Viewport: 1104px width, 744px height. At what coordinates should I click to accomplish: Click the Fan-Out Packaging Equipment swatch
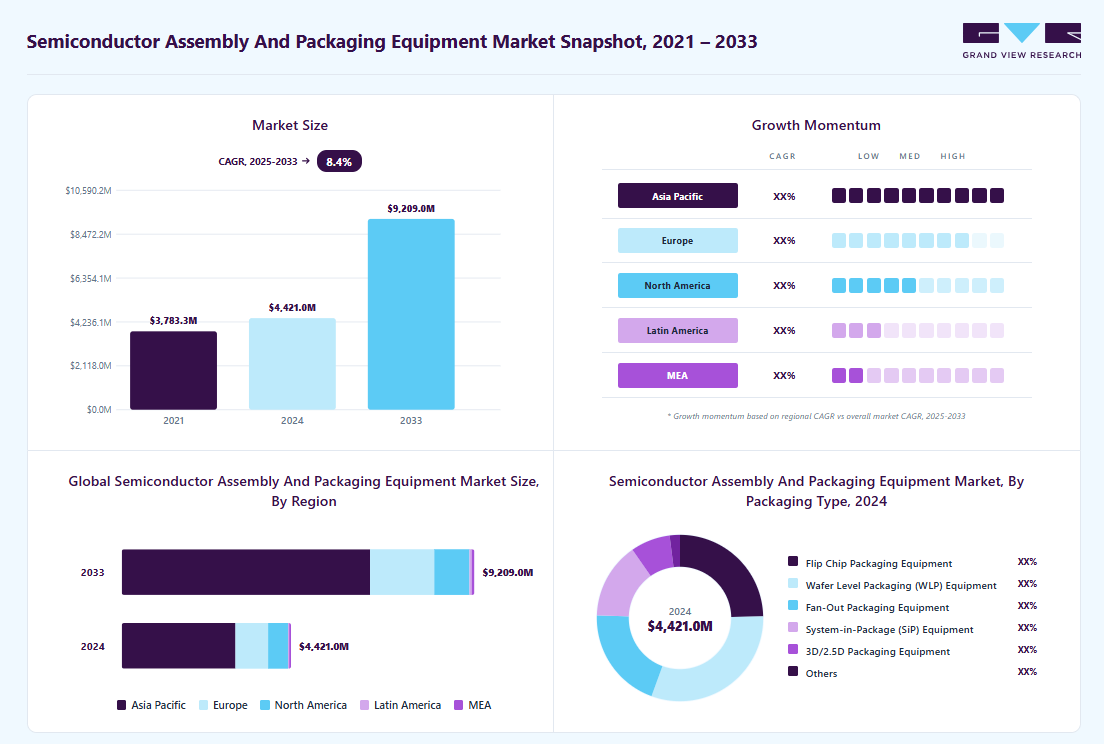[x=793, y=605]
